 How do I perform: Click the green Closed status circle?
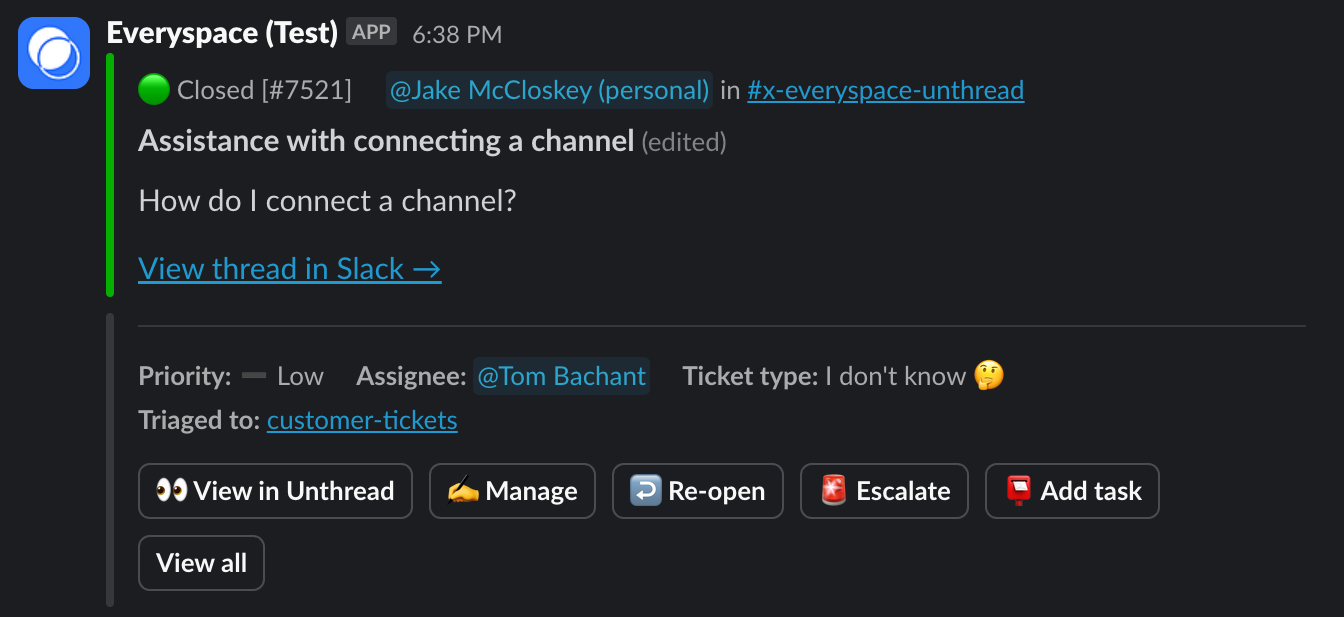tap(152, 89)
